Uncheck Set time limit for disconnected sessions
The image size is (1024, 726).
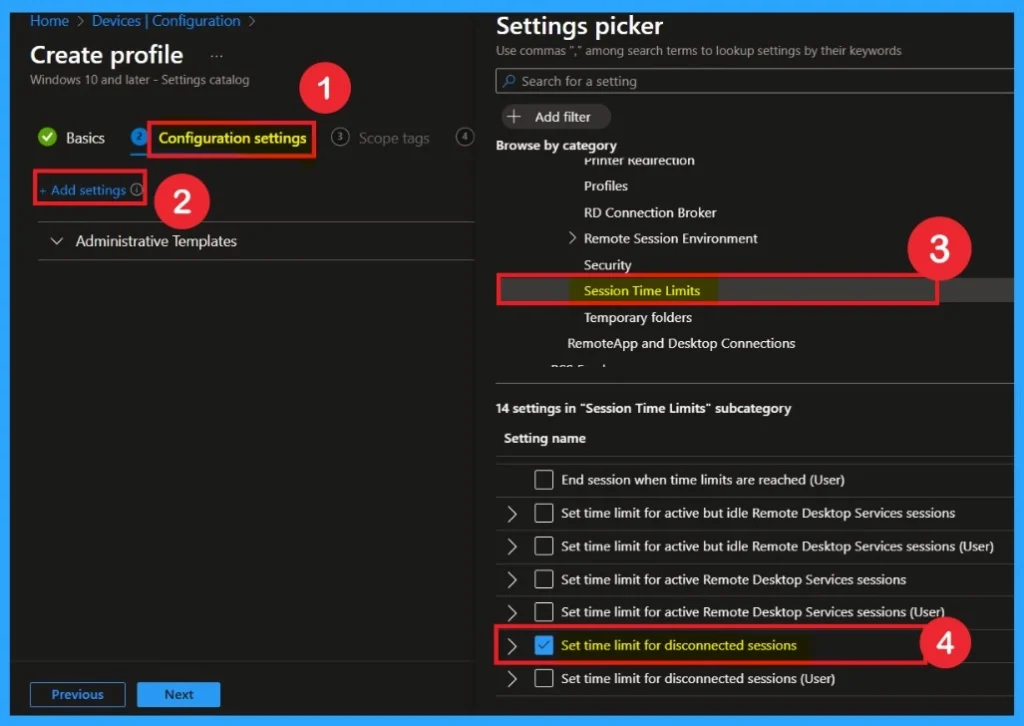(x=543, y=645)
